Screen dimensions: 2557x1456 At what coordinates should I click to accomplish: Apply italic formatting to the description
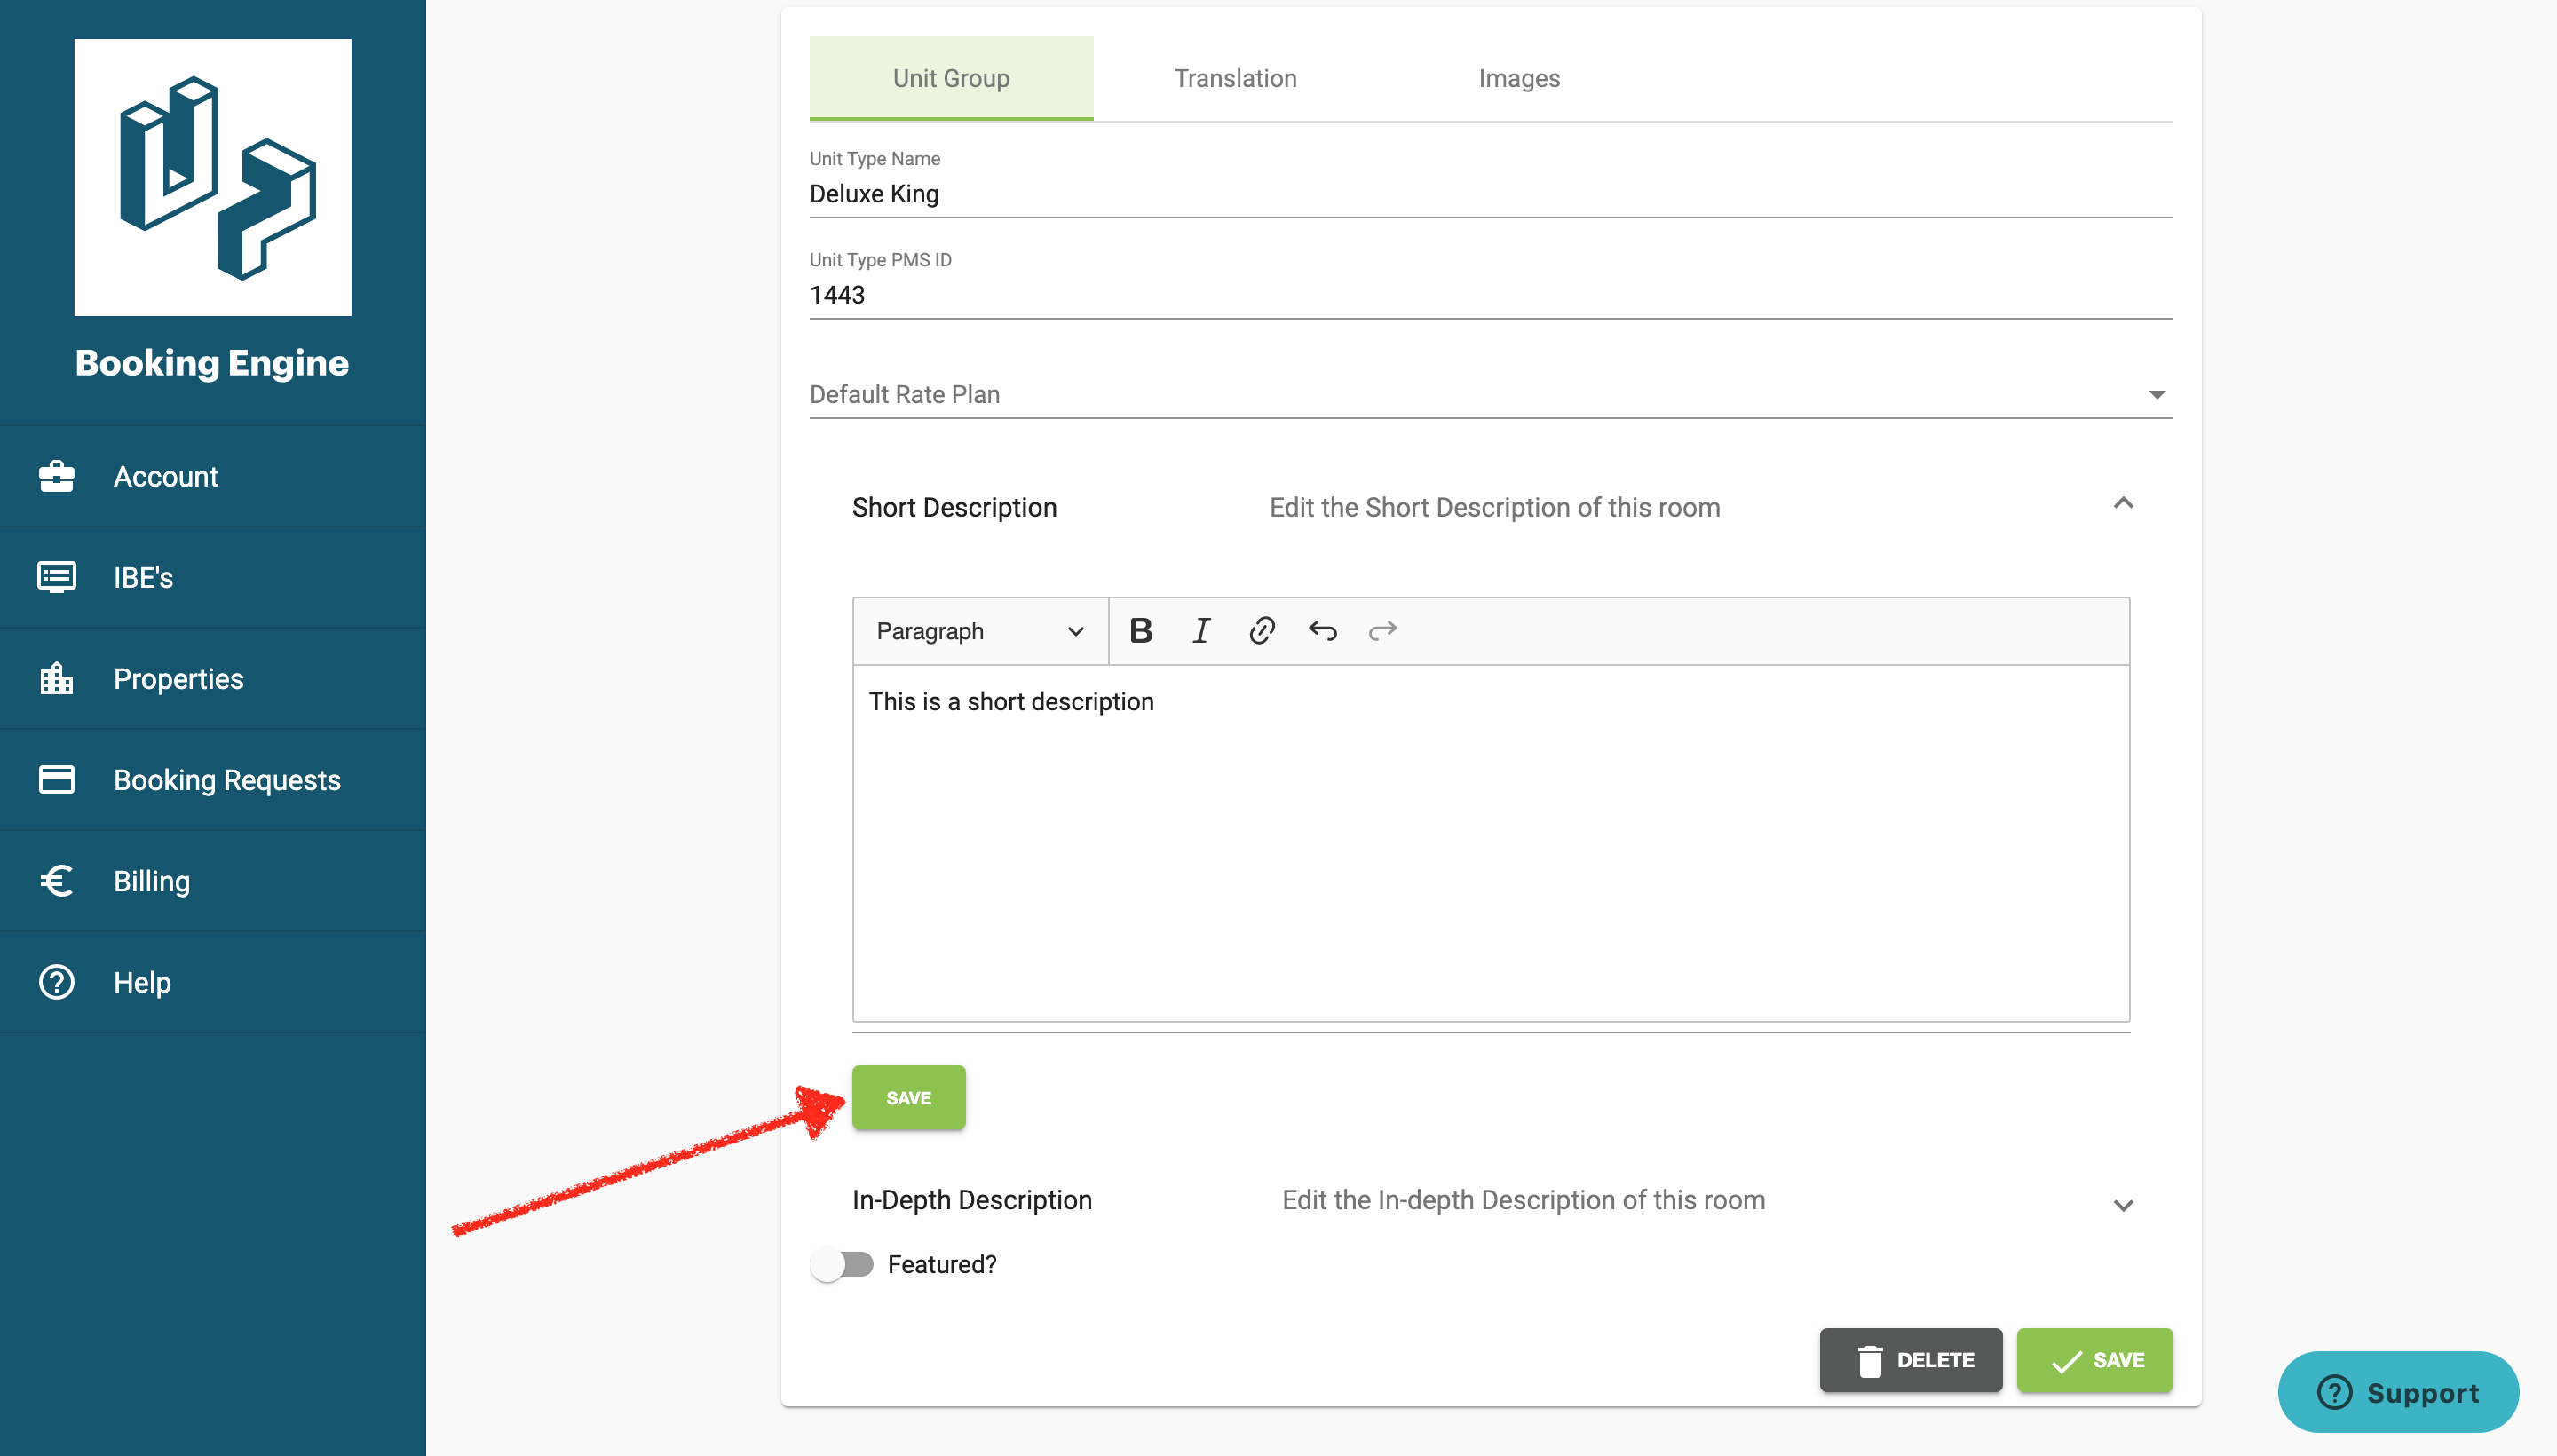[x=1201, y=630]
